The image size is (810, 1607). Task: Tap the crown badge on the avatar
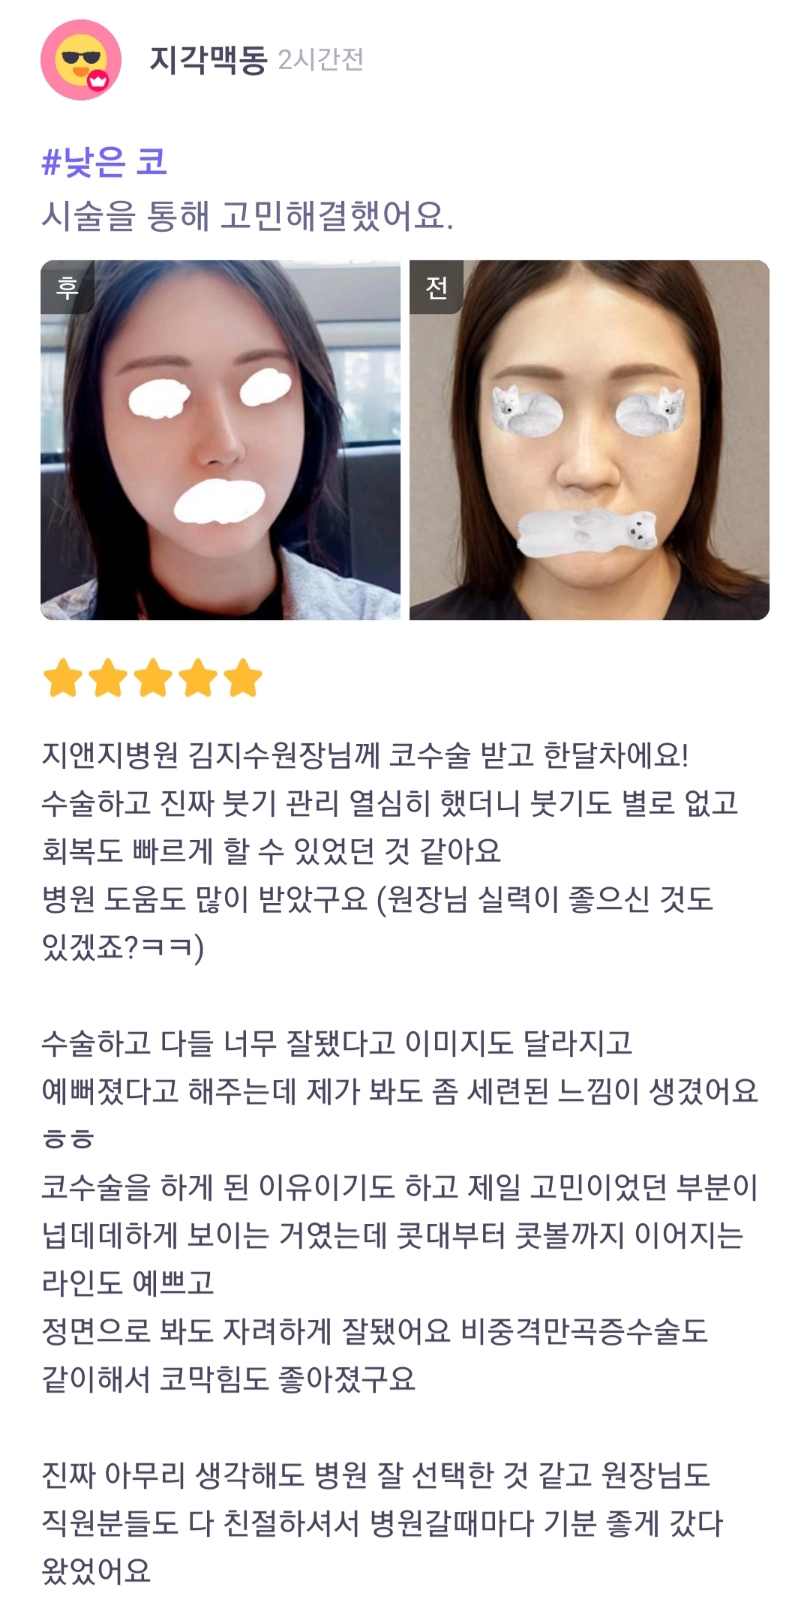coord(98,83)
